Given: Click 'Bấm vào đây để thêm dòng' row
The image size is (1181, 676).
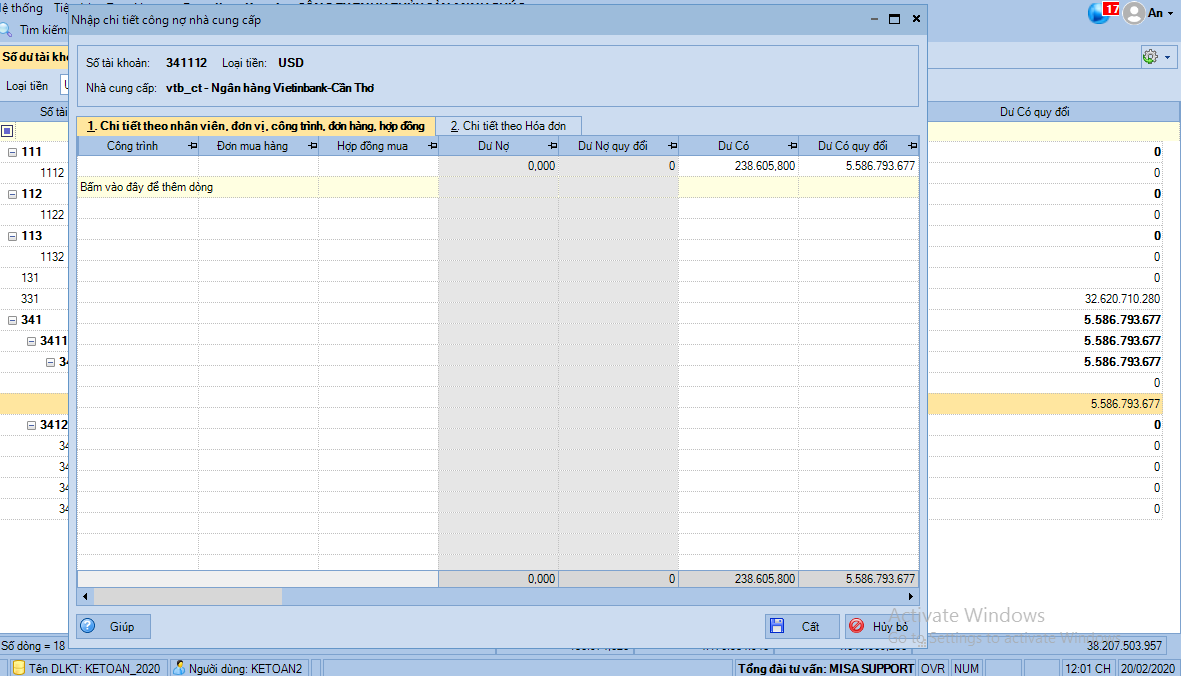Looking at the screenshot, I should (x=257, y=187).
